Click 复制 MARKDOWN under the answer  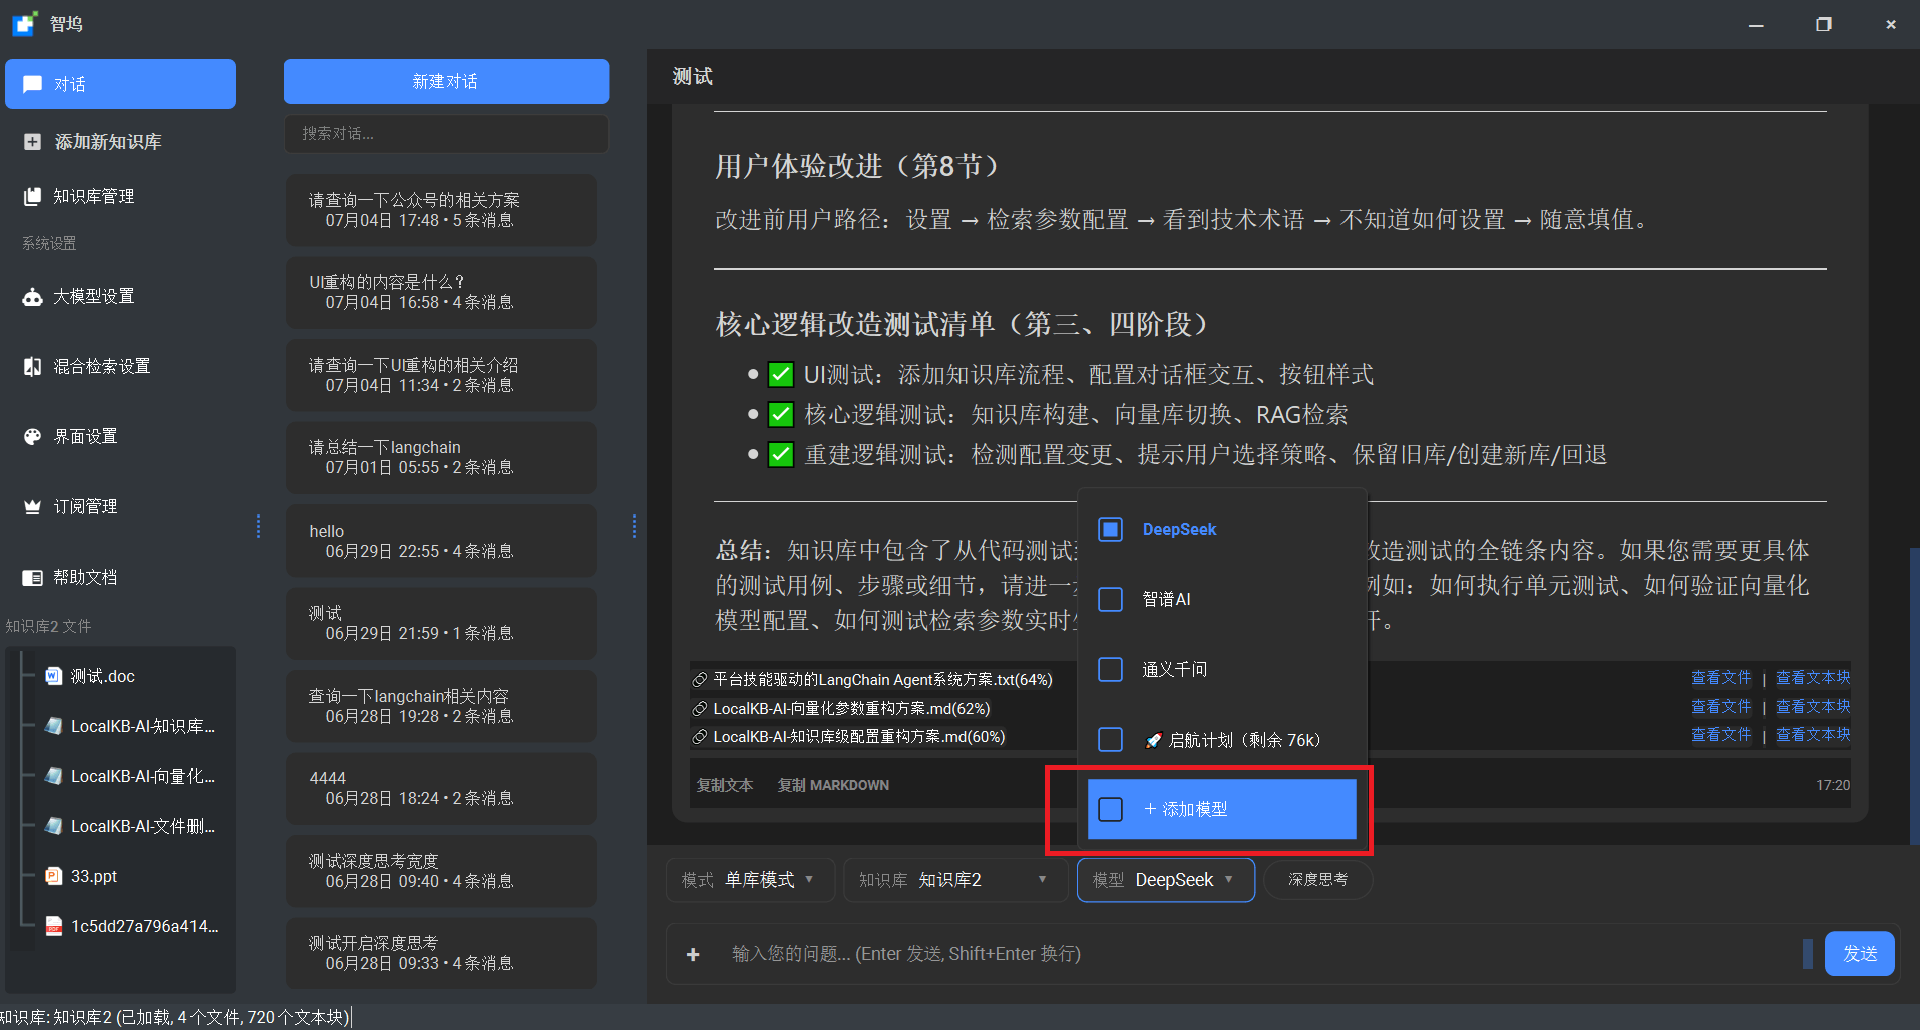(833, 785)
